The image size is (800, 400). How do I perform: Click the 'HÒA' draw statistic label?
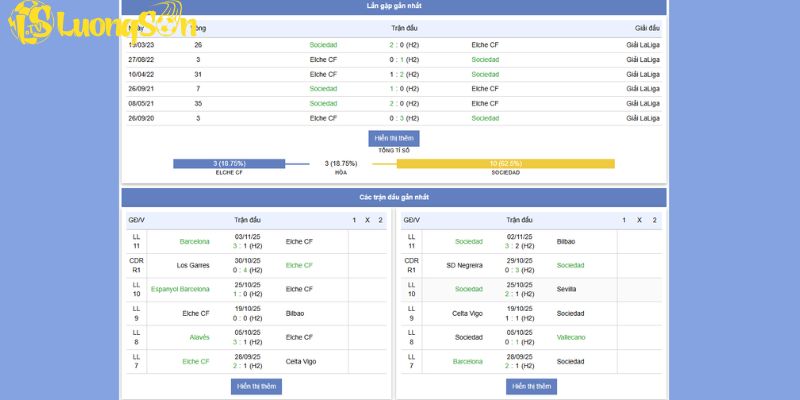[341, 172]
